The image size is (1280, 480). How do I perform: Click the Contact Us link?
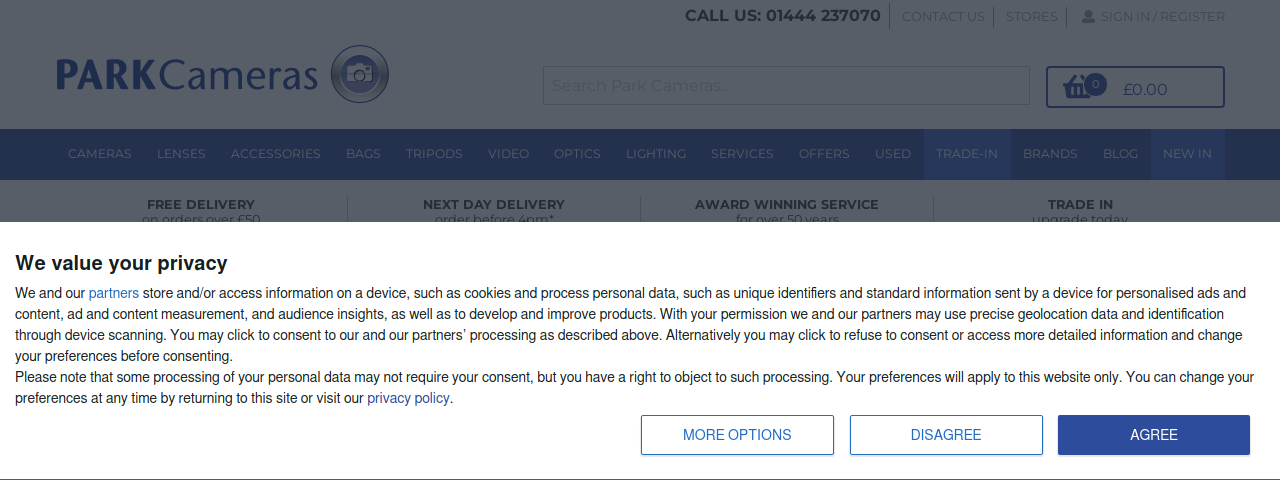(x=943, y=16)
